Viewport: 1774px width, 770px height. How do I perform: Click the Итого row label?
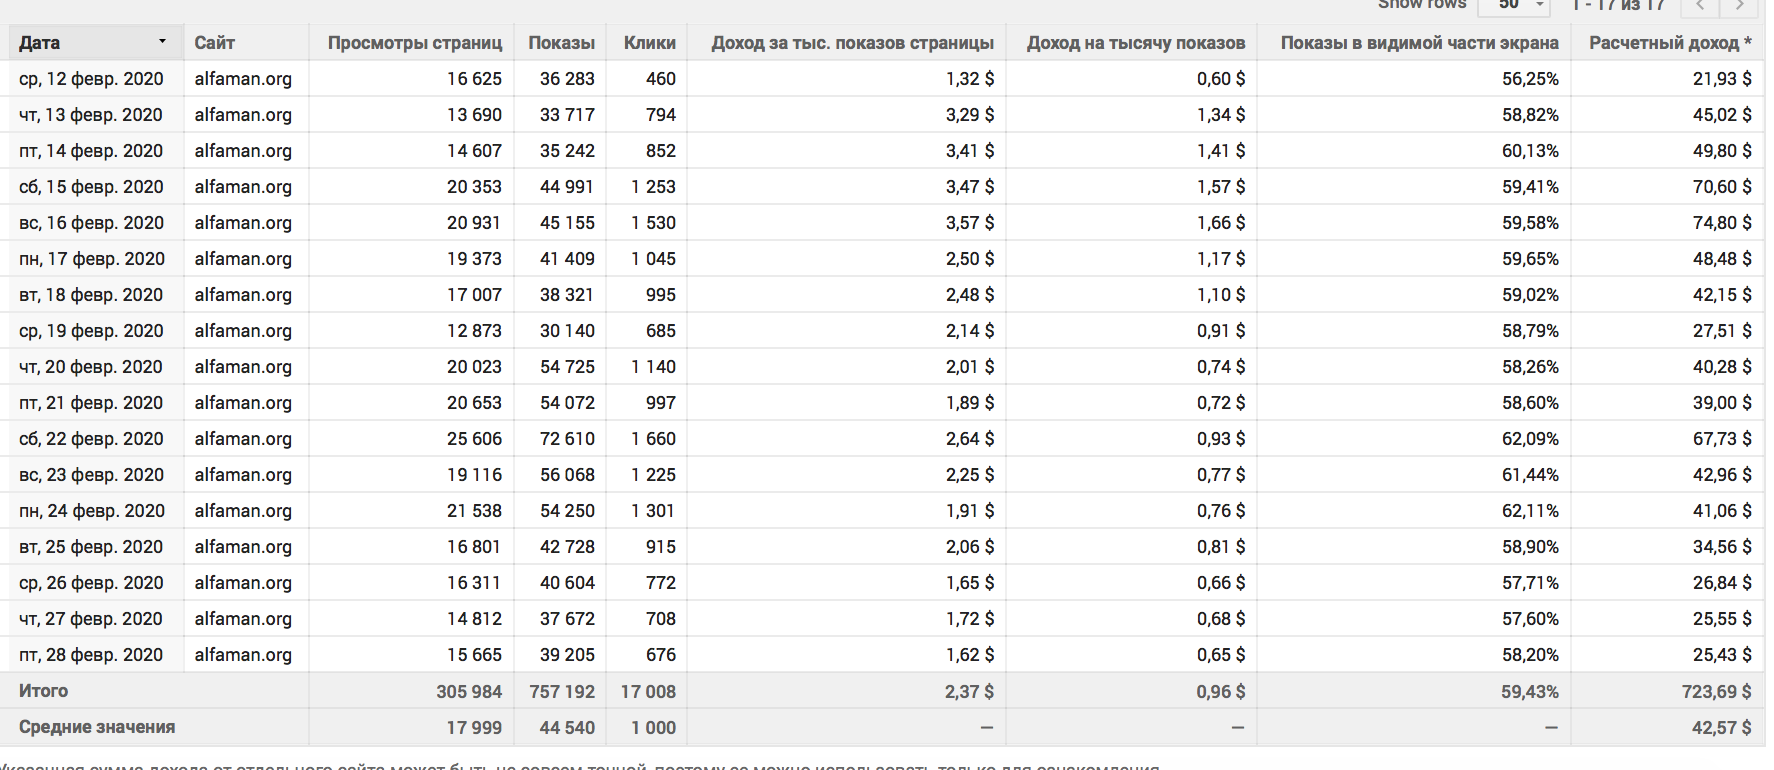[x=43, y=691]
